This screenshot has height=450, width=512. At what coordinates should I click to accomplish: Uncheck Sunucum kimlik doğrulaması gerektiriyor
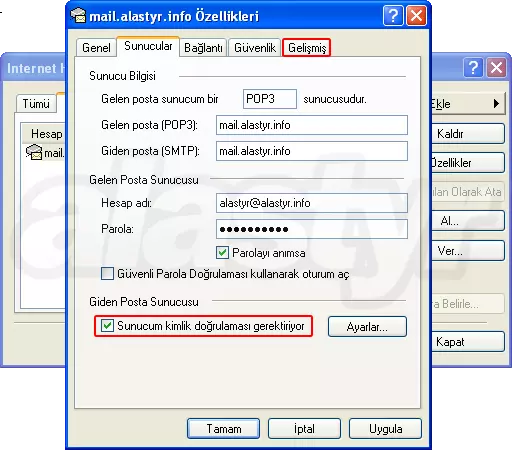107,326
